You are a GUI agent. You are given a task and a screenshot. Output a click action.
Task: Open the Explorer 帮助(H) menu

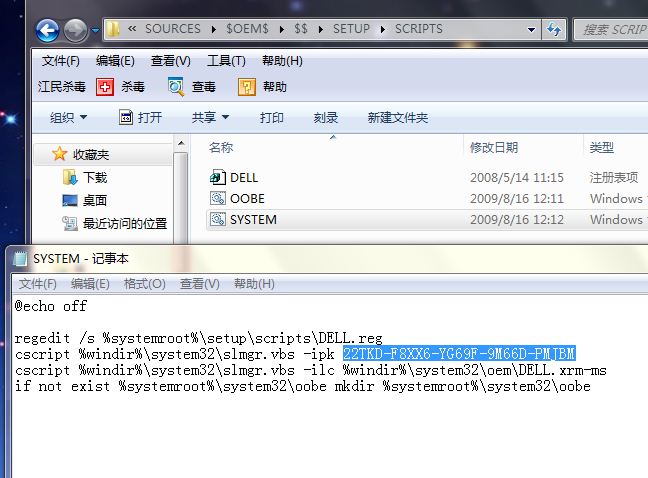point(282,61)
